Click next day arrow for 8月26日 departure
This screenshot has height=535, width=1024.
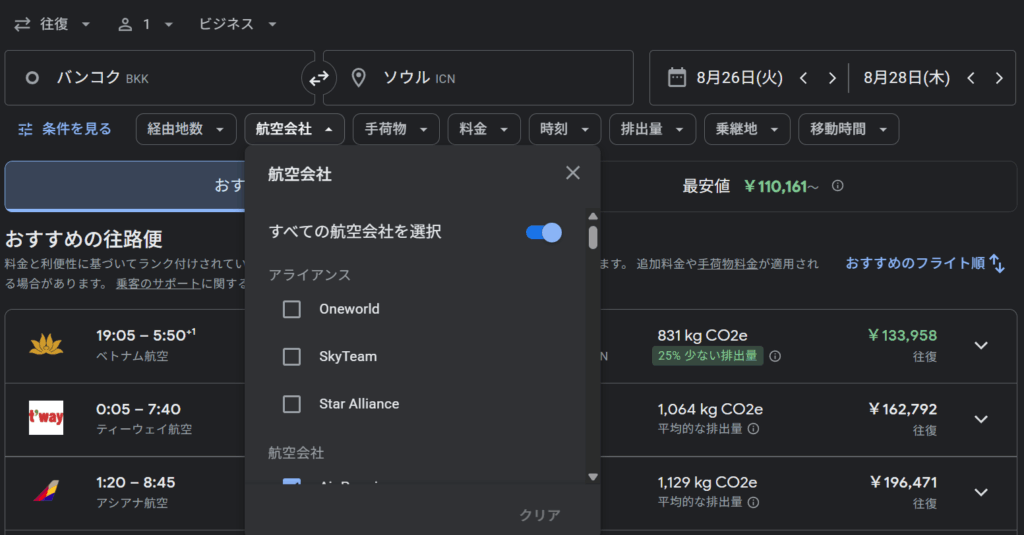pos(832,78)
